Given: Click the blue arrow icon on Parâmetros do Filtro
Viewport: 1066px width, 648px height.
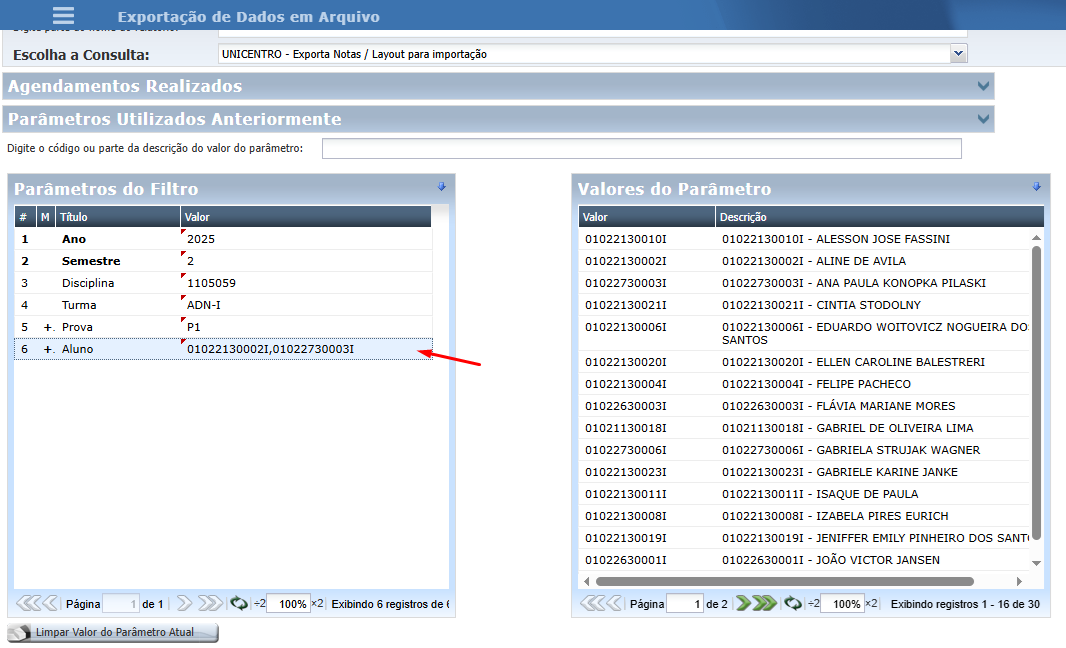Looking at the screenshot, I should point(441,187).
